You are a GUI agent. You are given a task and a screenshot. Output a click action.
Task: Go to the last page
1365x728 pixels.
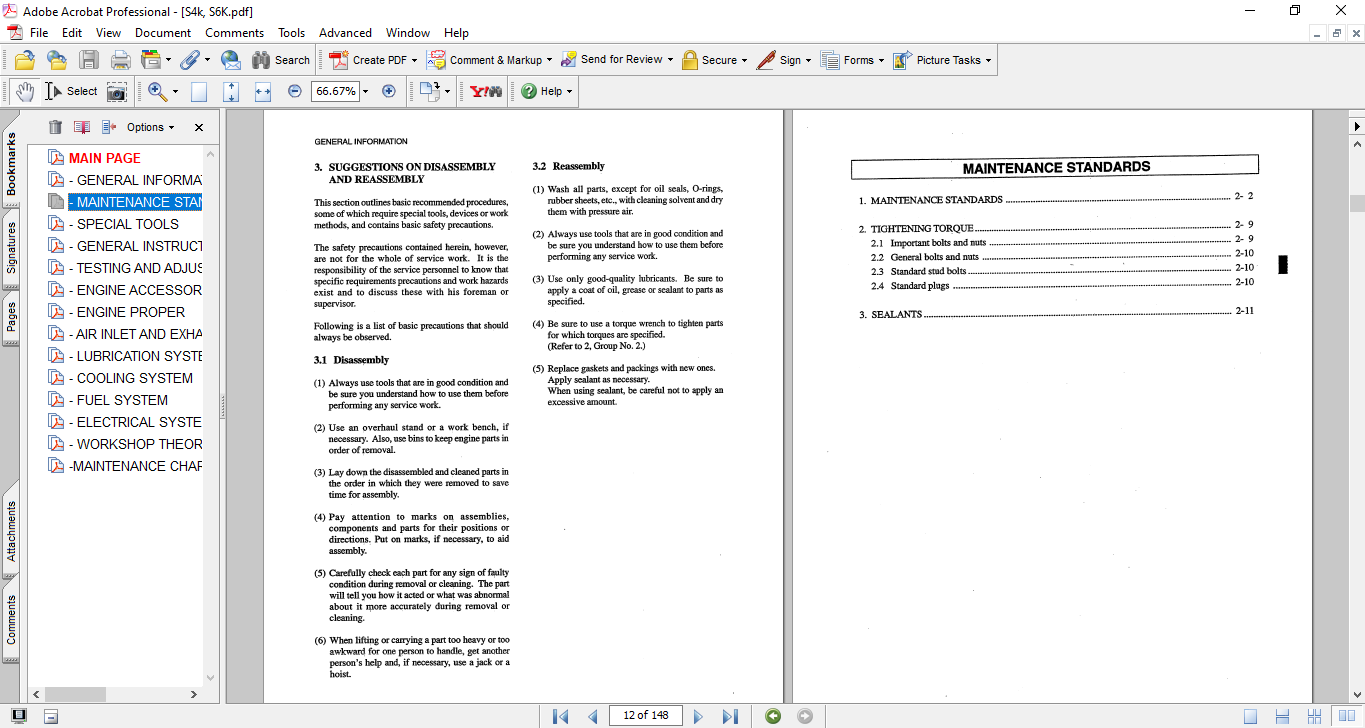tap(730, 716)
